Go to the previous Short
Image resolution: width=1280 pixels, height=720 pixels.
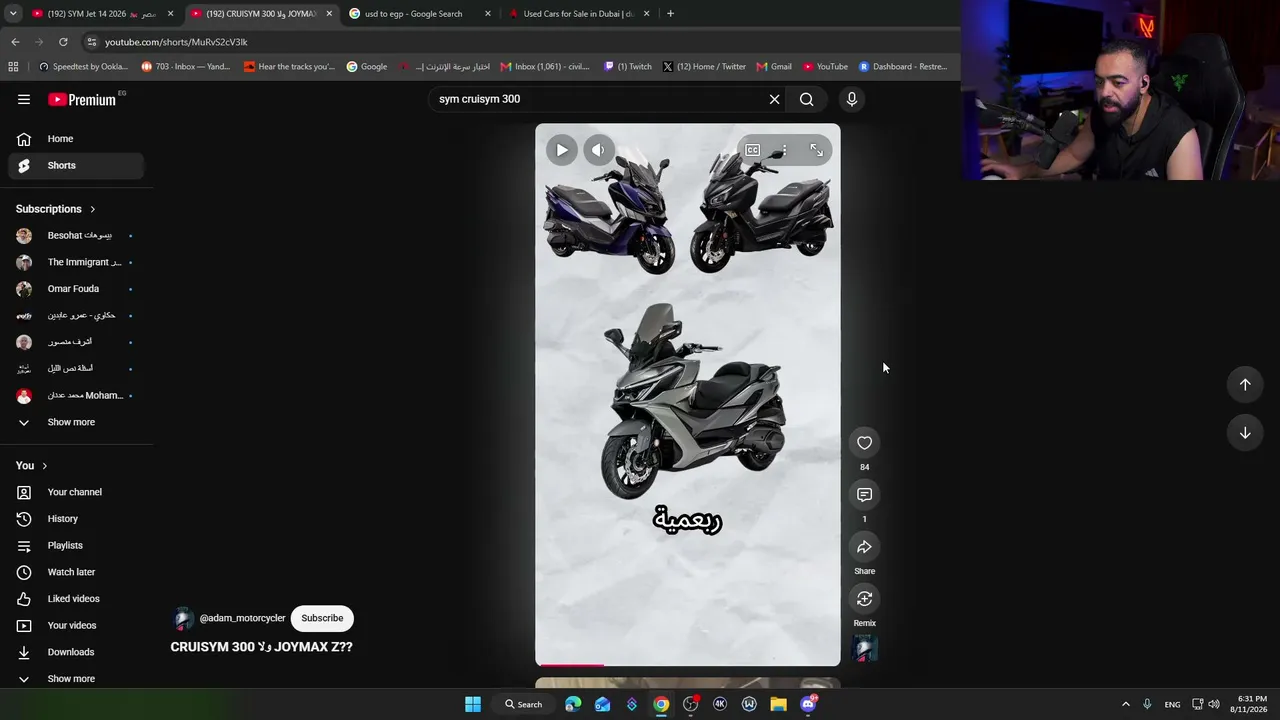[1245, 385]
